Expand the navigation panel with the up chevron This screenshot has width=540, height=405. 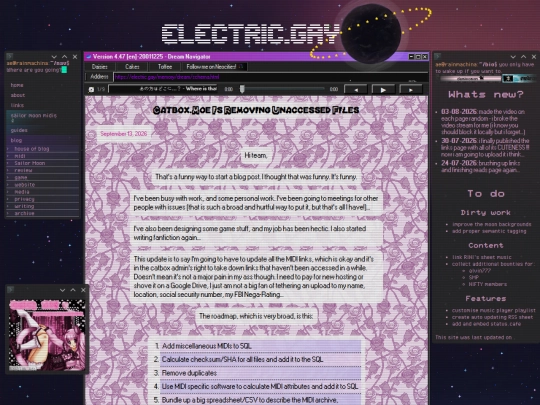click(64, 57)
